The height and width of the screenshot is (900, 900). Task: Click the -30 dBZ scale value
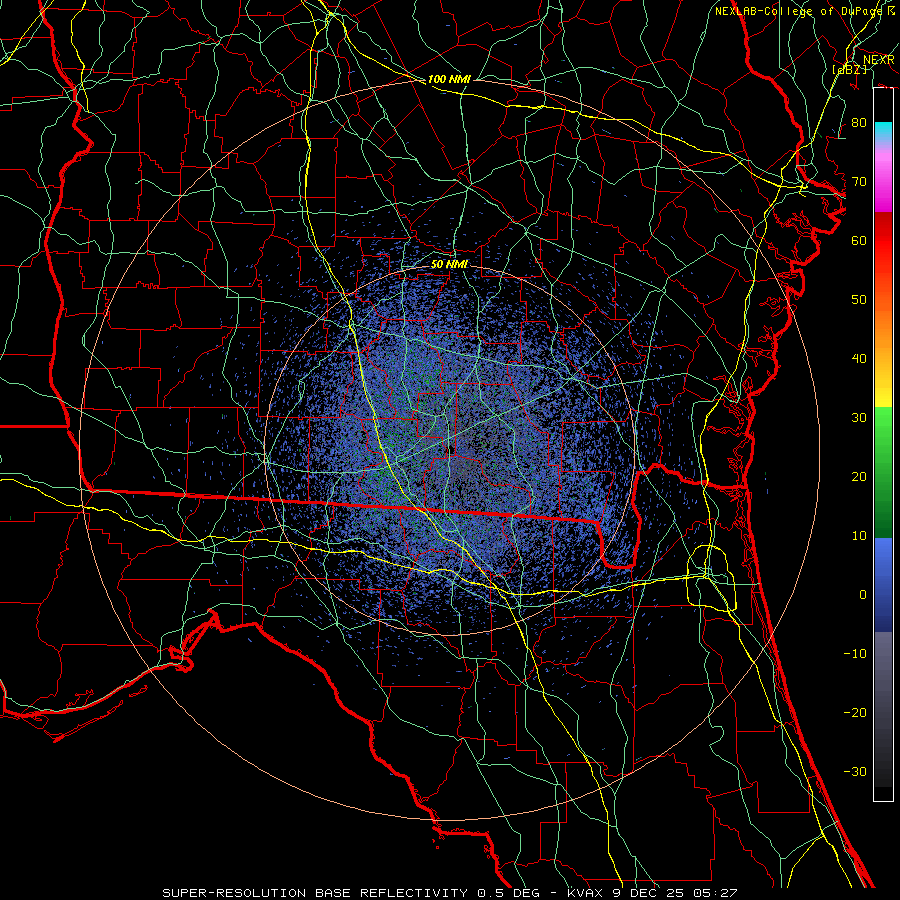coord(855,771)
